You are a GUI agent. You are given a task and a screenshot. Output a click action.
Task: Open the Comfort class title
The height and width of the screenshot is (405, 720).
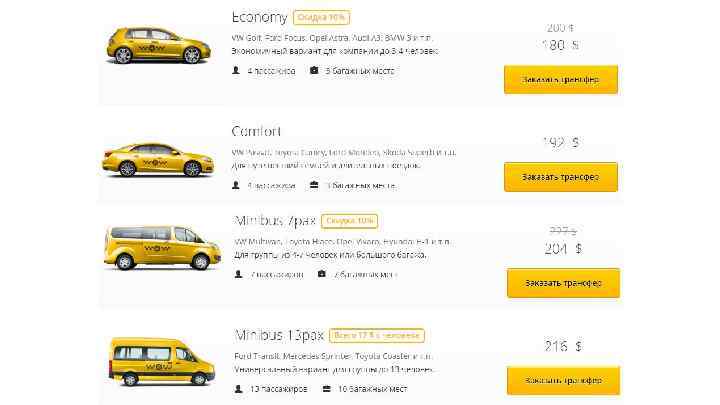pyautogui.click(x=256, y=131)
